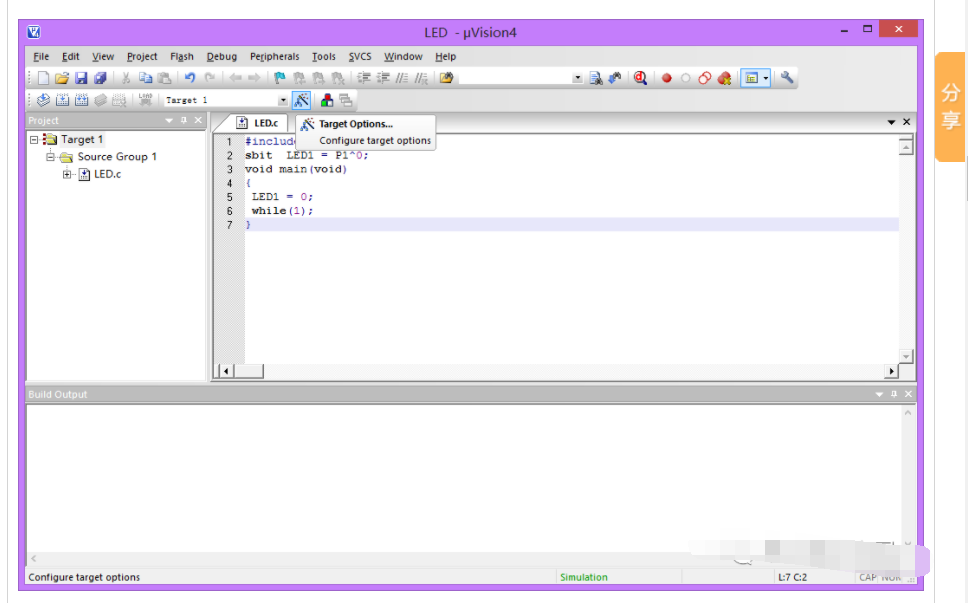Open Configuration with the wrench icon
The image size is (968, 603).
[787, 78]
